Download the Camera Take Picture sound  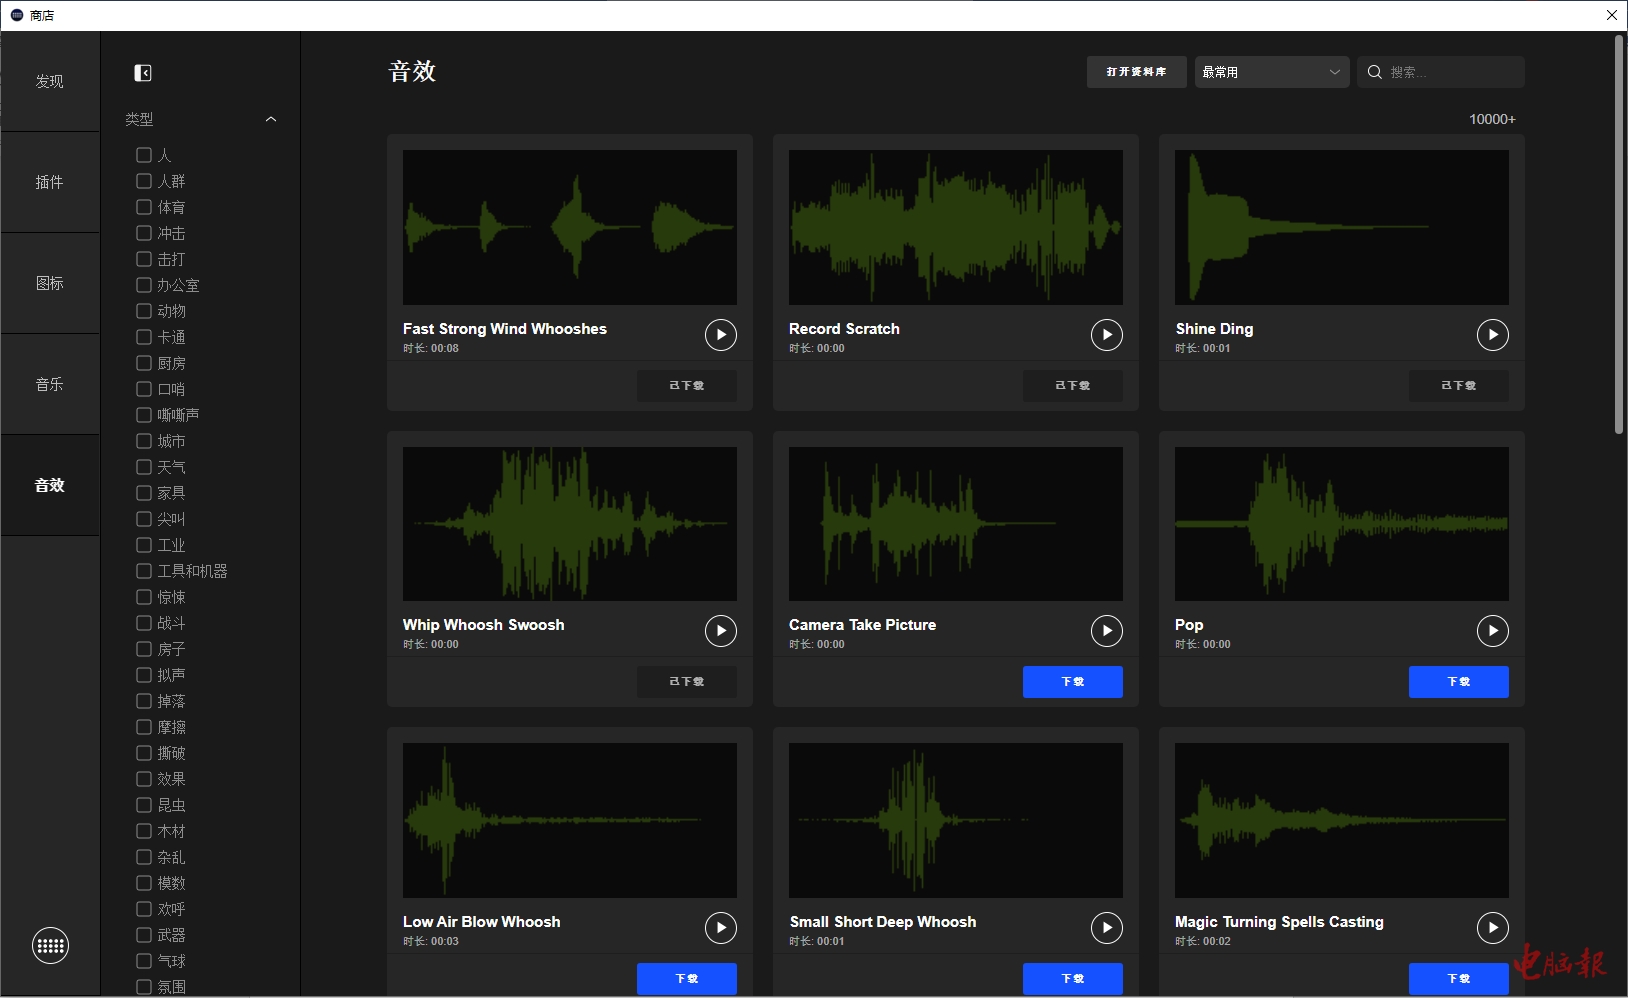(x=1072, y=682)
